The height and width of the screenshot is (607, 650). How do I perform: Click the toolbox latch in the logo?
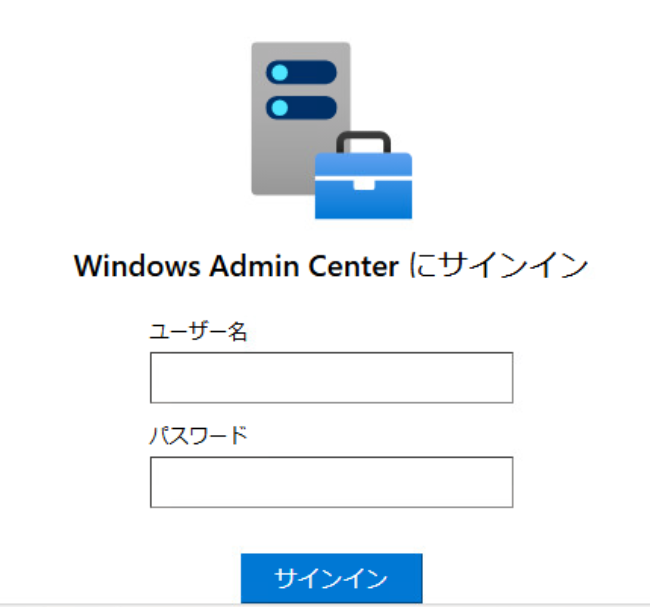coord(363,182)
